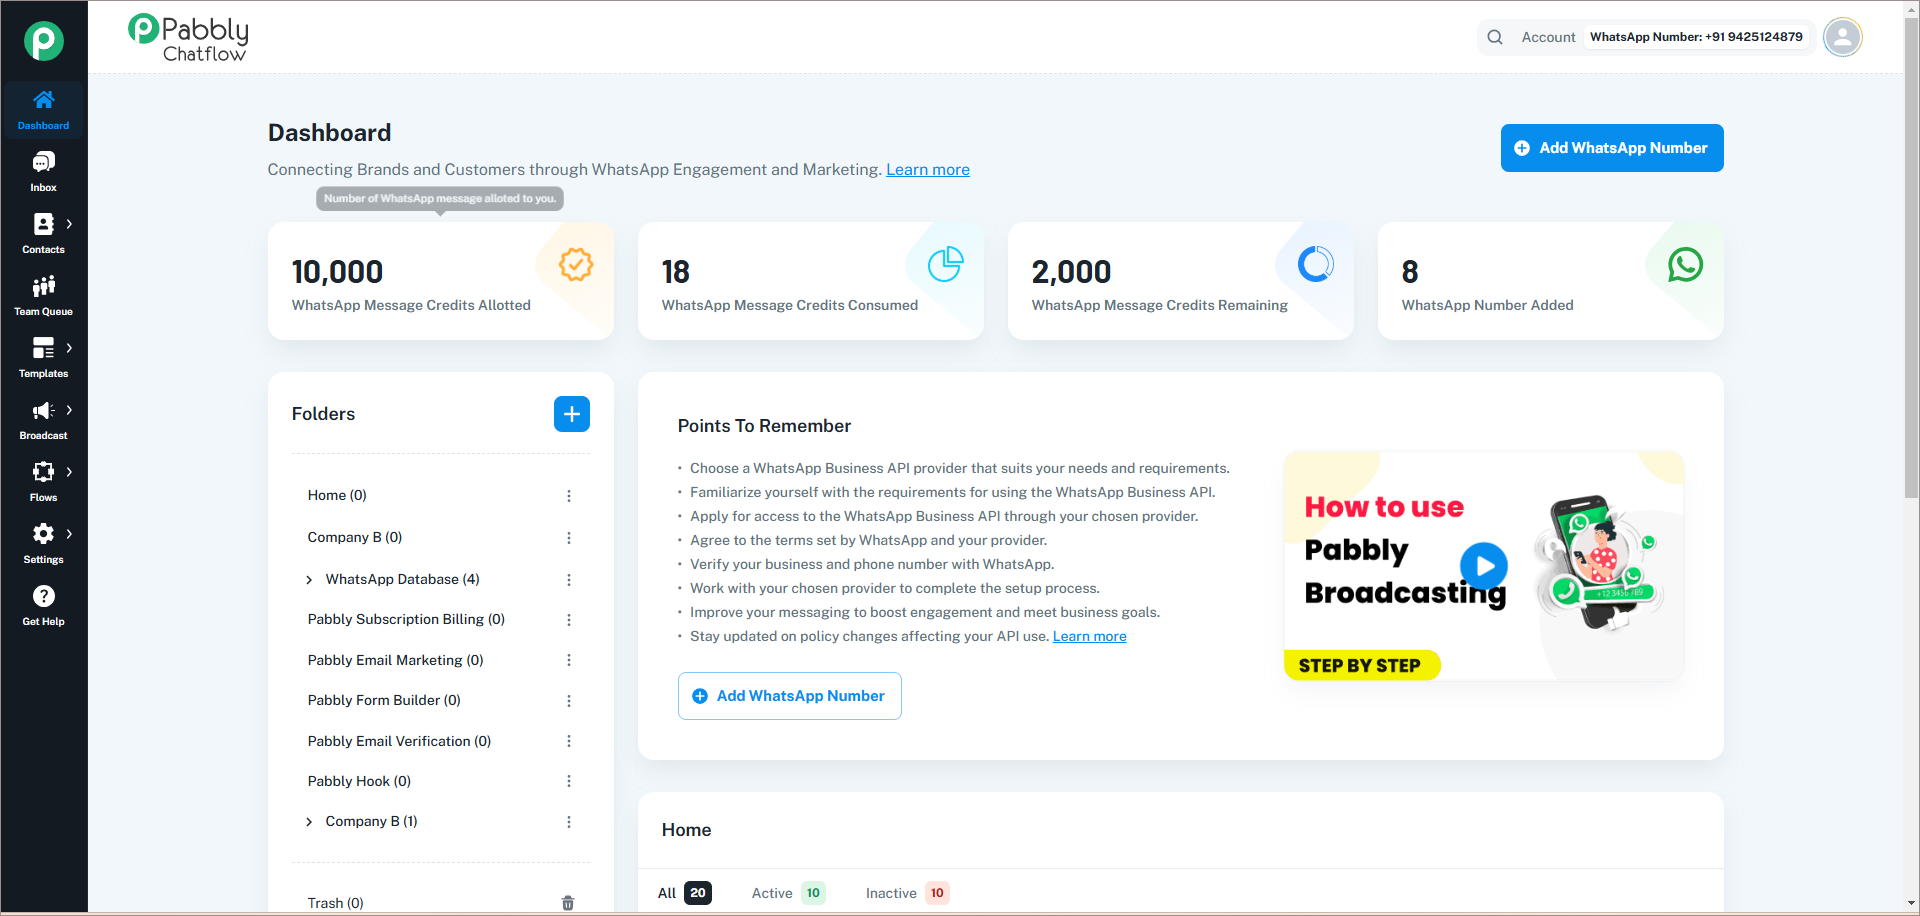The image size is (1920, 916).
Task: Open options for Pabbly Email Verification folder
Action: point(569,741)
